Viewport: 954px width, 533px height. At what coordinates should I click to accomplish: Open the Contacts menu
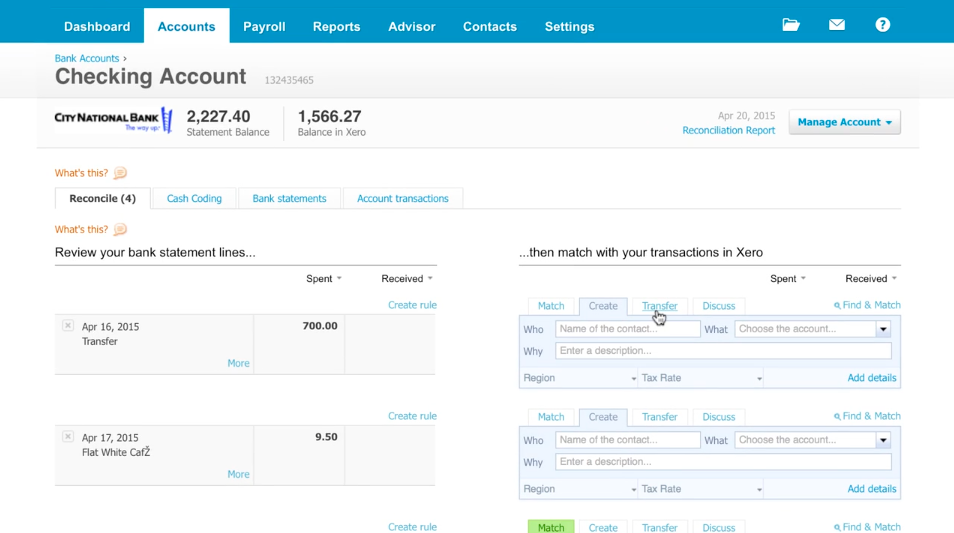[x=490, y=27]
